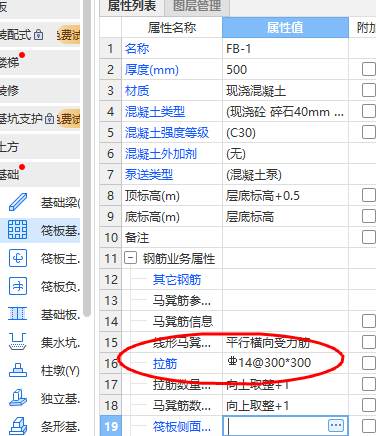Click the 平行横向受力筋 value cell
Screen dimensions: 376x436
(285, 342)
